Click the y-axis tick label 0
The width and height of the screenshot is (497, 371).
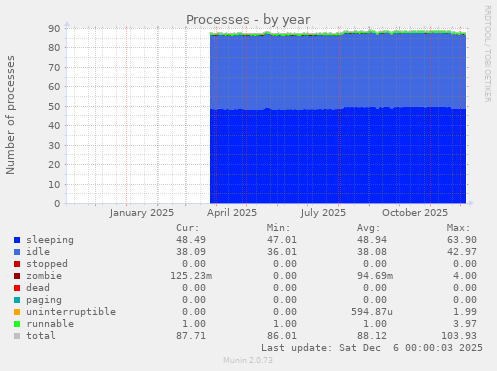(x=57, y=204)
